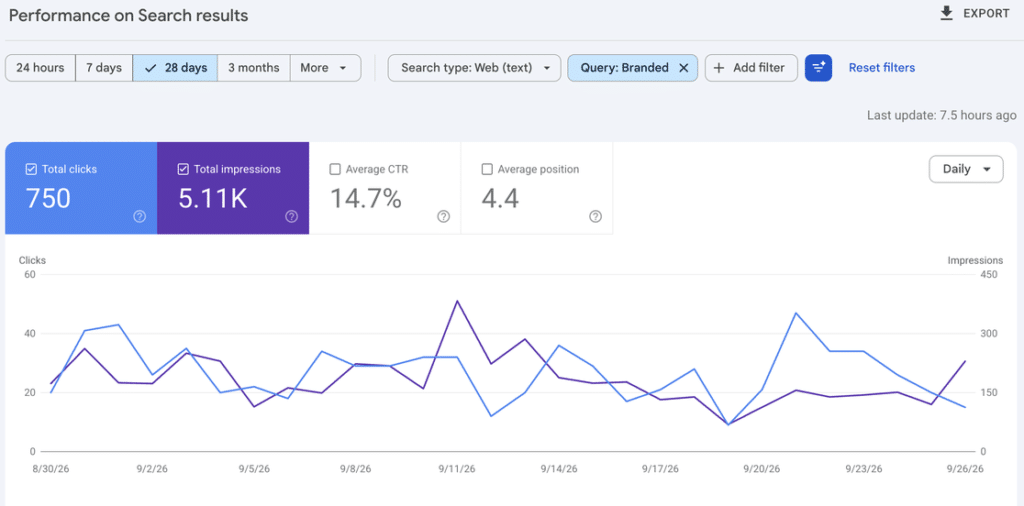Viewport: 1024px width, 506px height.
Task: Click the 9/14/26 date label on x-axis
Action: (559, 469)
